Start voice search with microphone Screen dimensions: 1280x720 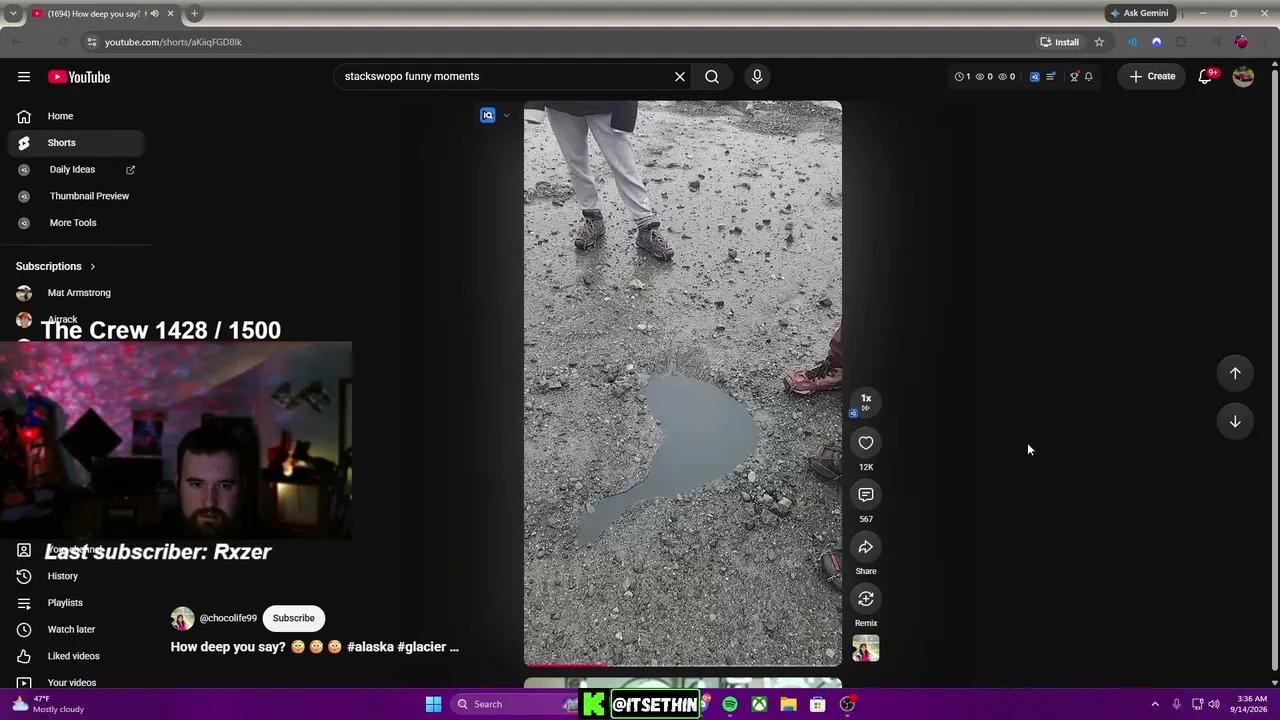pyautogui.click(x=757, y=76)
